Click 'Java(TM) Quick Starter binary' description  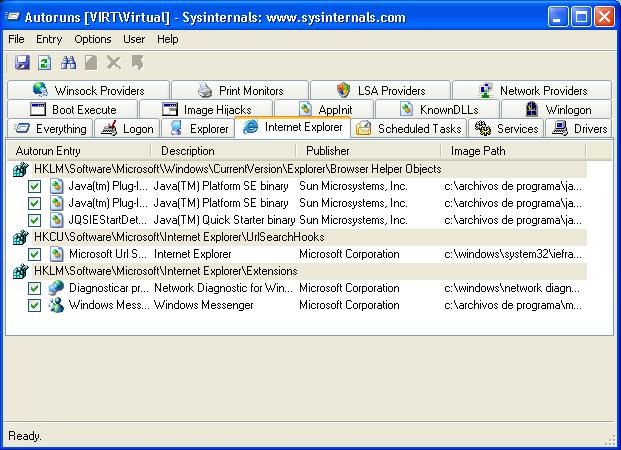pyautogui.click(x=224, y=220)
